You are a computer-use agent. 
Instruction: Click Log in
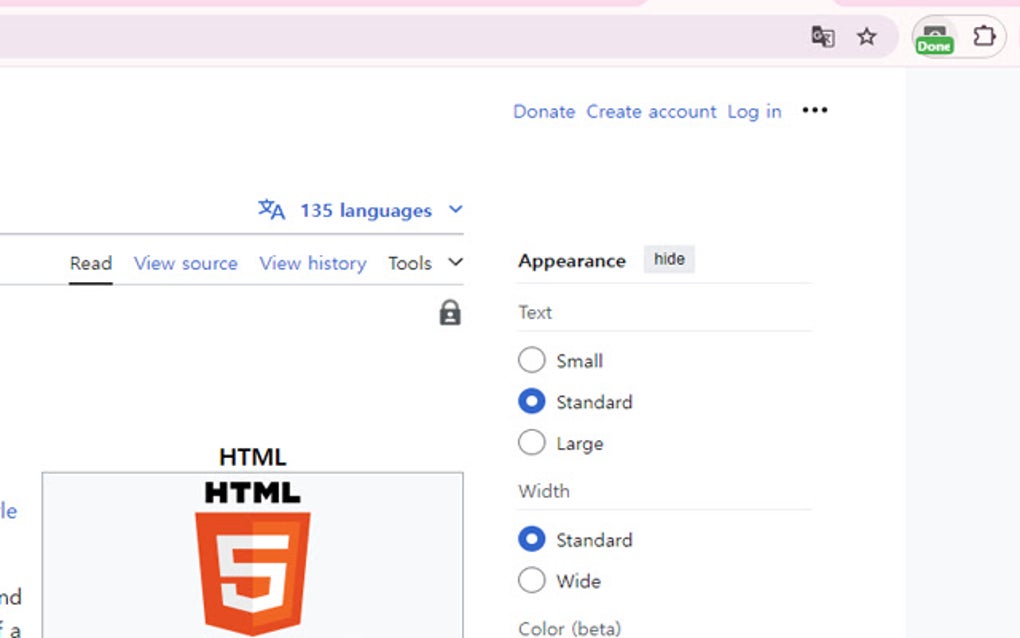click(x=755, y=111)
